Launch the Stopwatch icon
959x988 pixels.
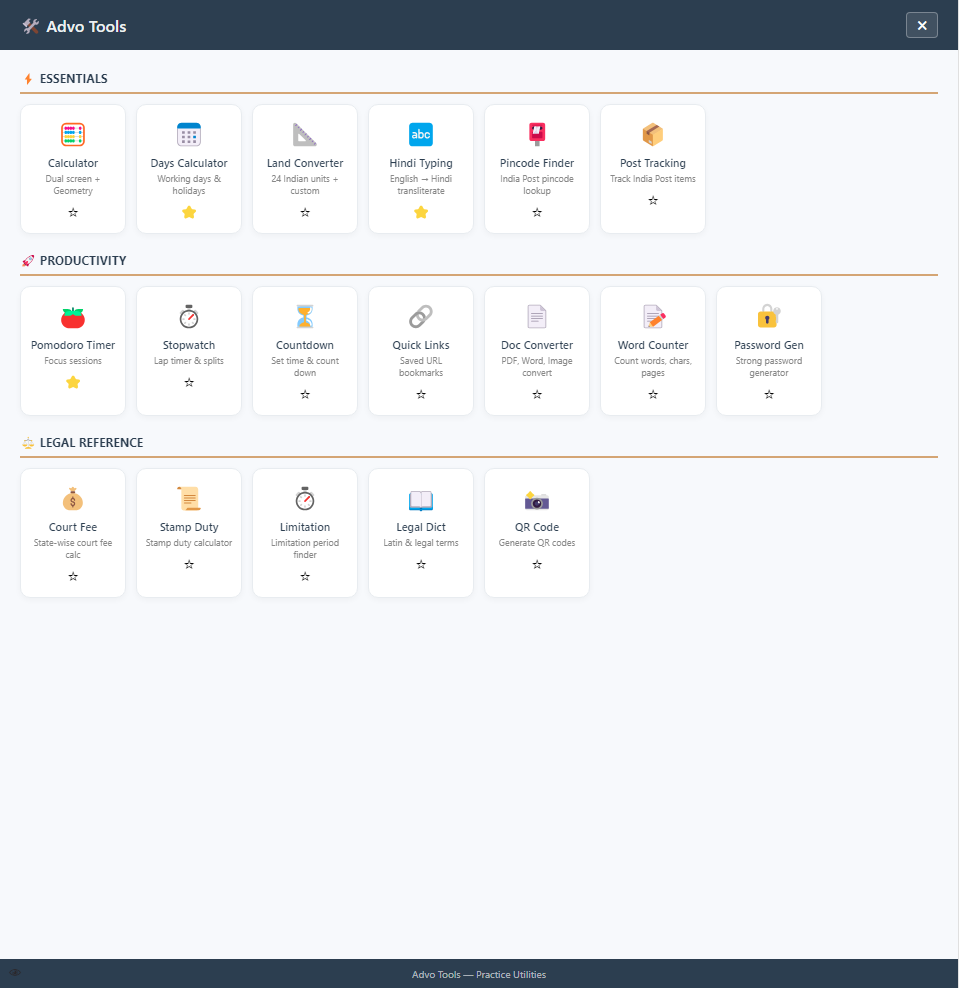(x=189, y=317)
